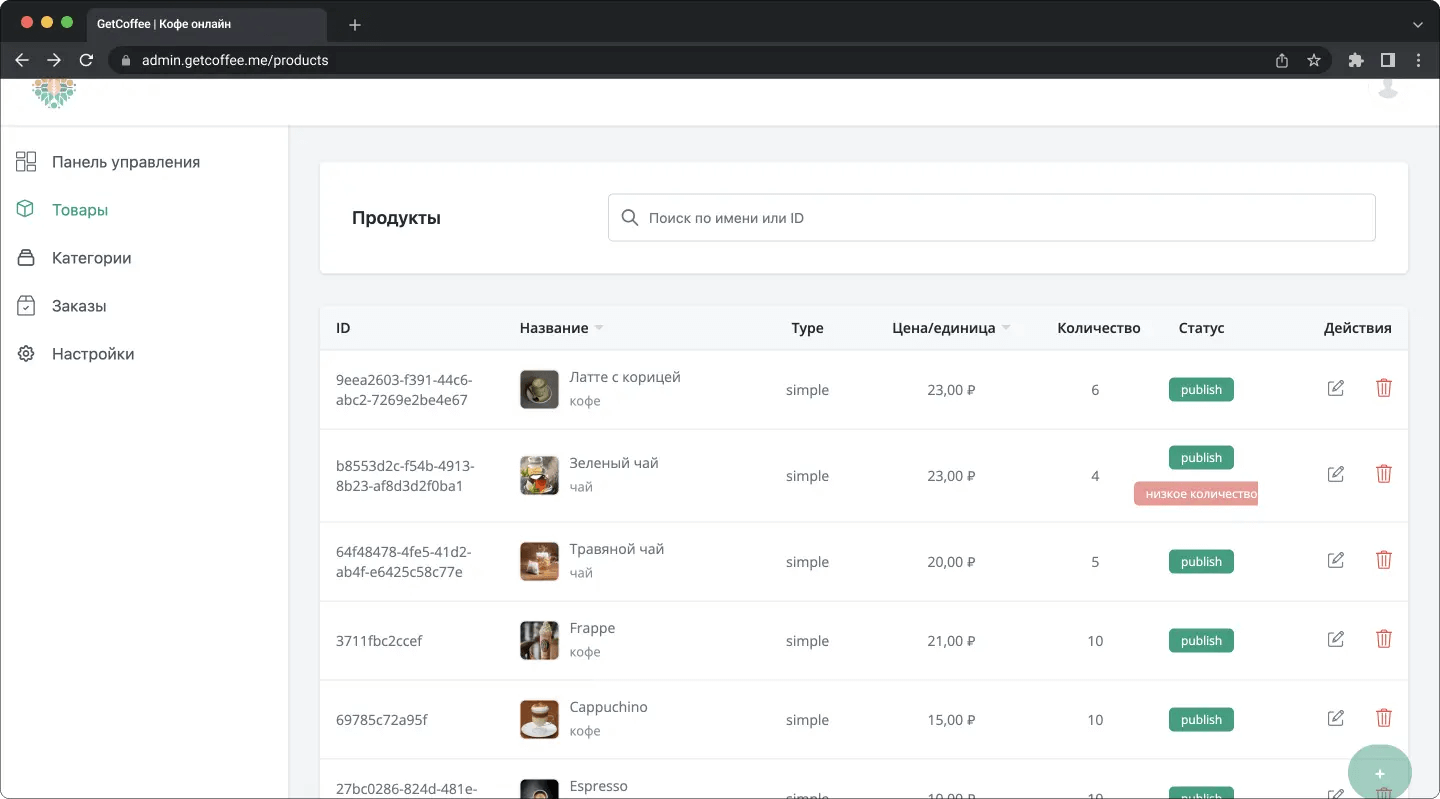Screen dimensions: 1440x799
Task: Edit the Cappuchino product
Action: click(1335, 718)
